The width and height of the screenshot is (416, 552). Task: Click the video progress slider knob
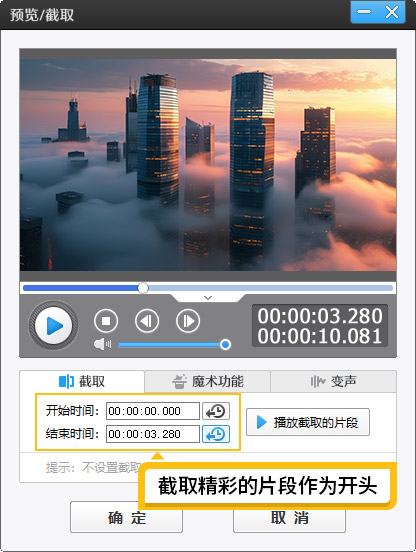pos(143,288)
